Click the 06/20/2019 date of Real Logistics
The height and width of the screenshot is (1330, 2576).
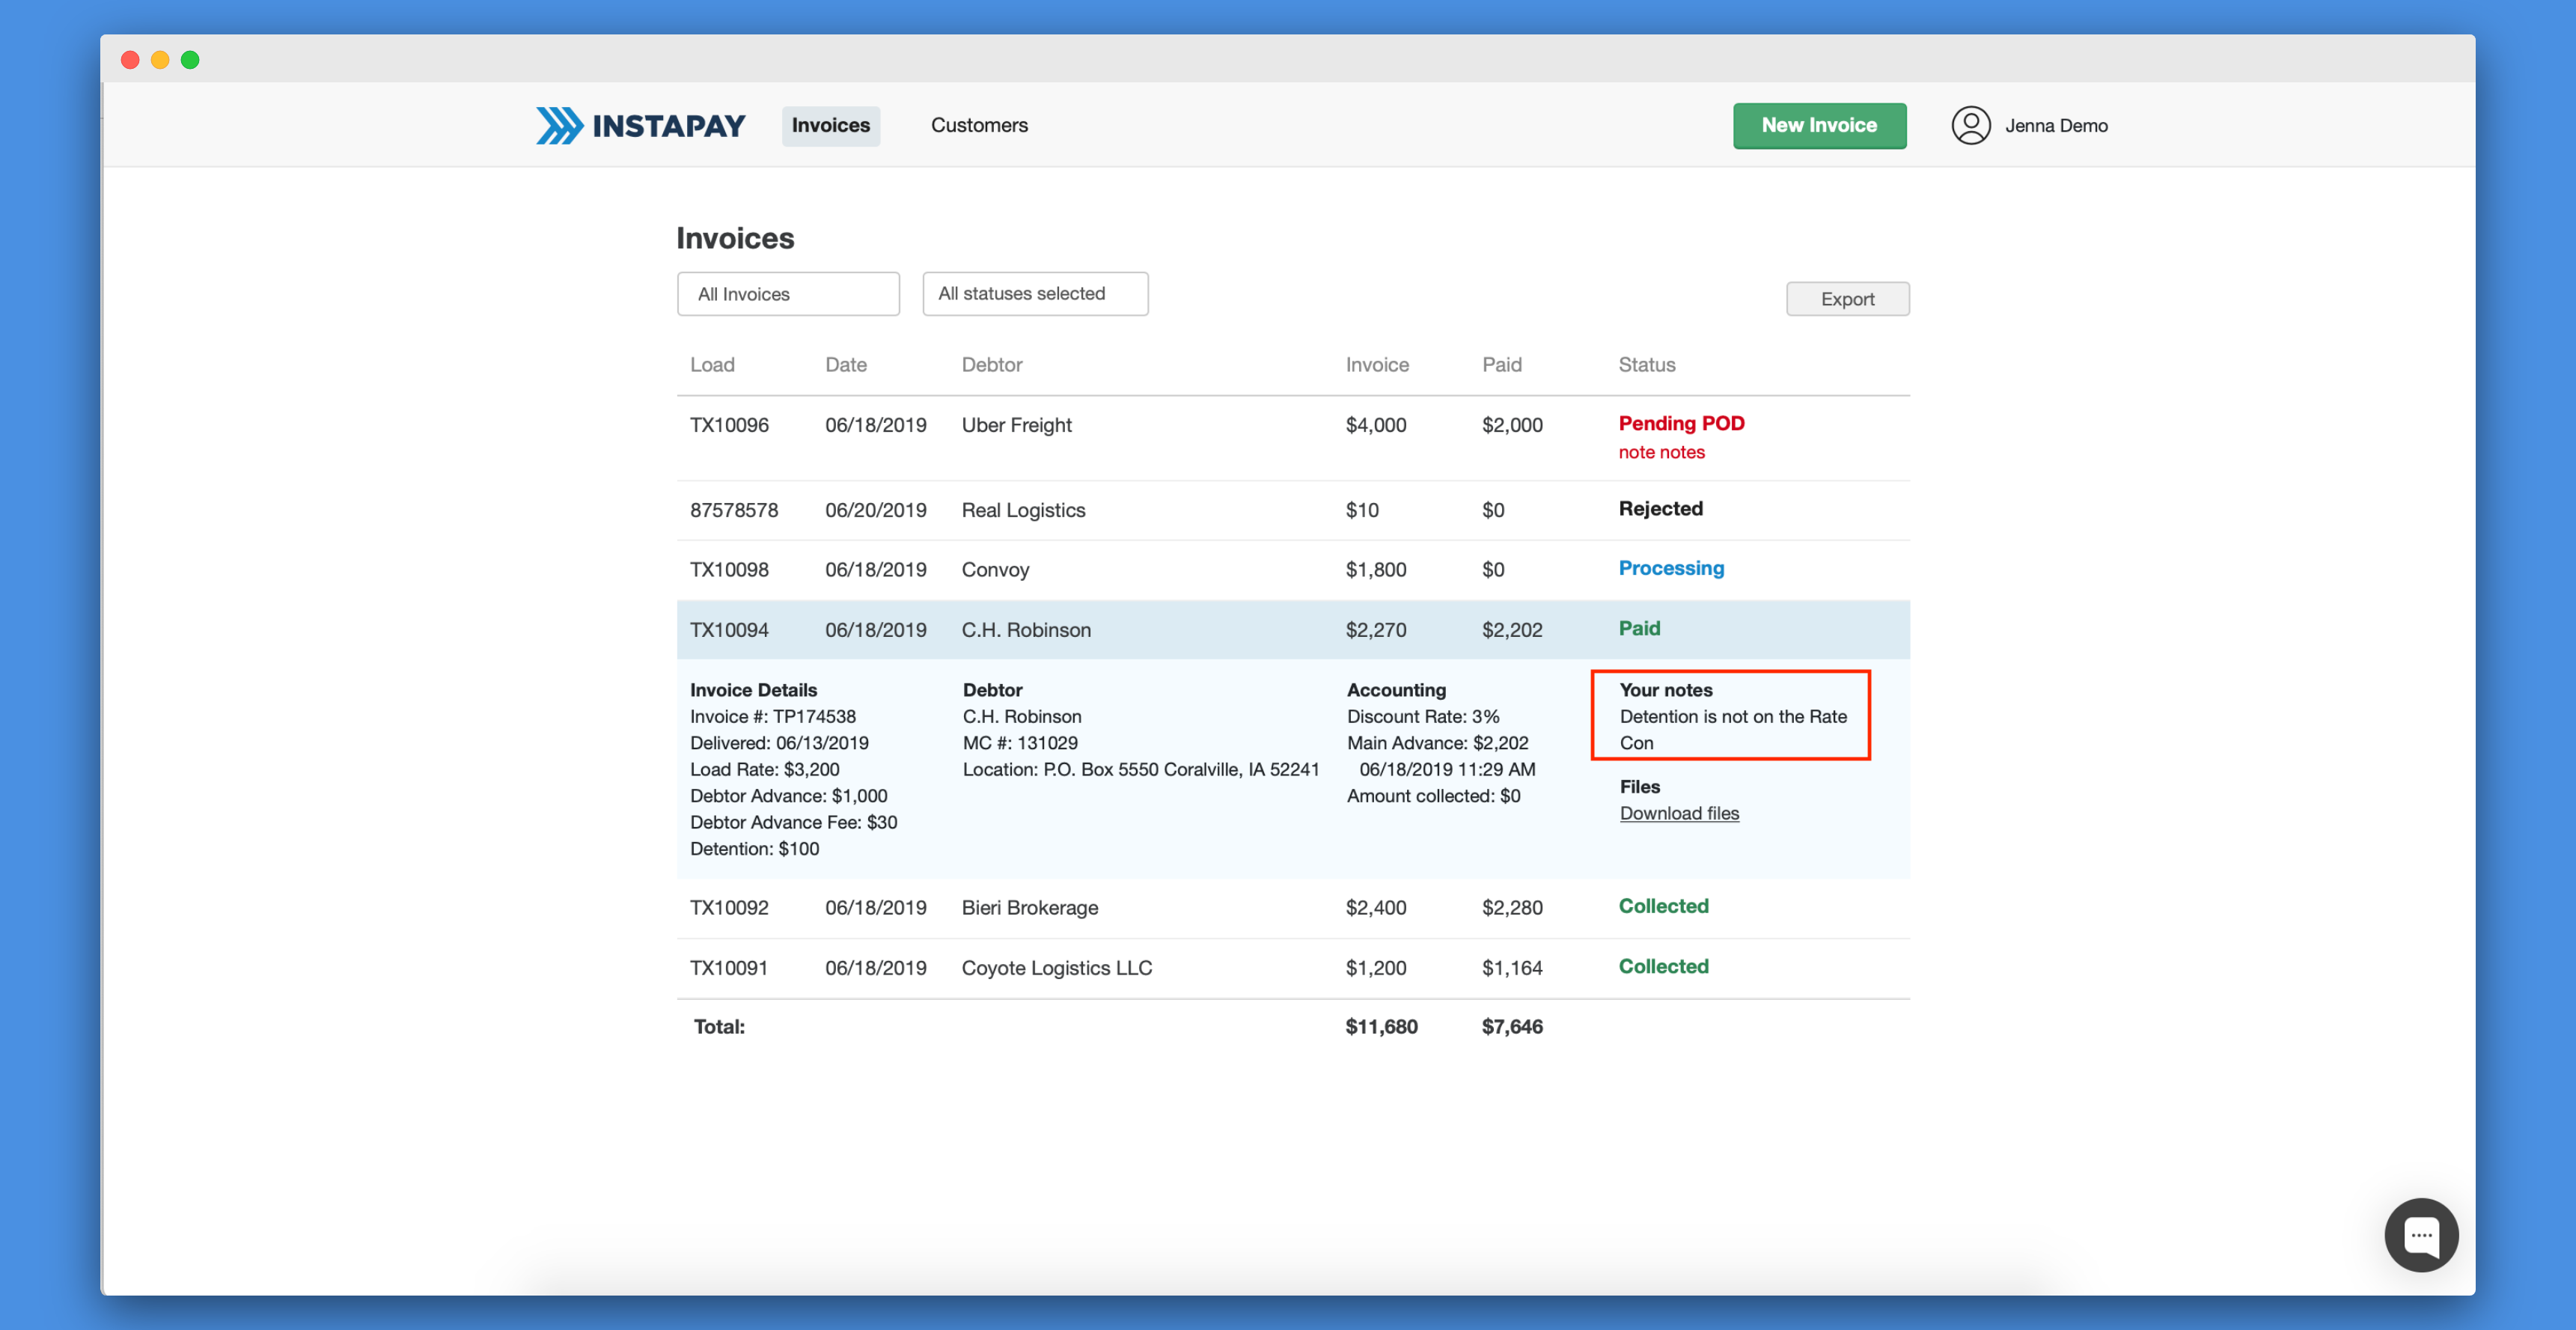(x=875, y=510)
